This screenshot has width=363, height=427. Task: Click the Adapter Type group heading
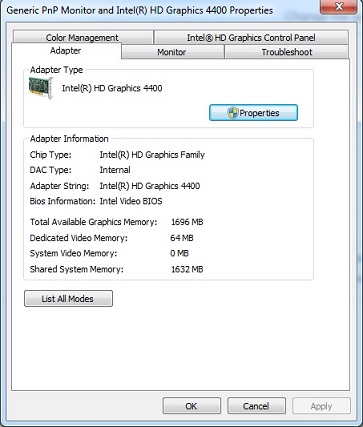(x=56, y=70)
